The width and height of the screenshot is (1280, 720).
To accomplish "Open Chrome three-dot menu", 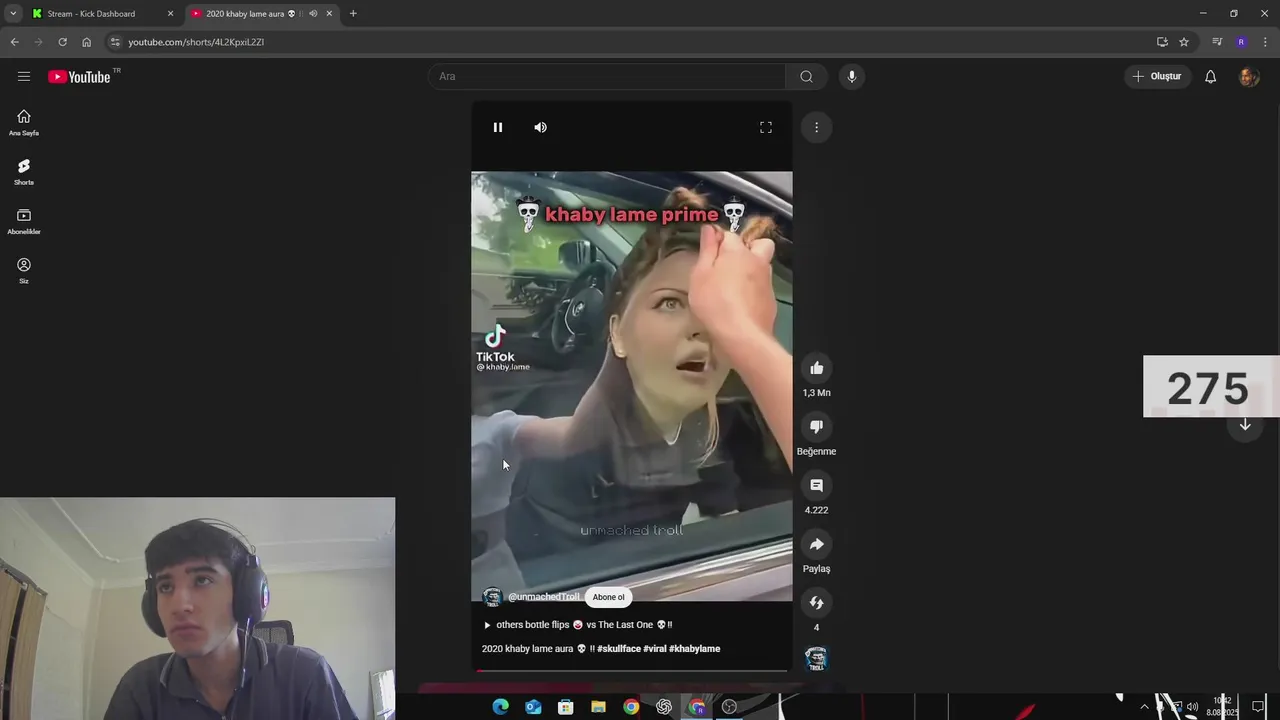I will point(1265,42).
